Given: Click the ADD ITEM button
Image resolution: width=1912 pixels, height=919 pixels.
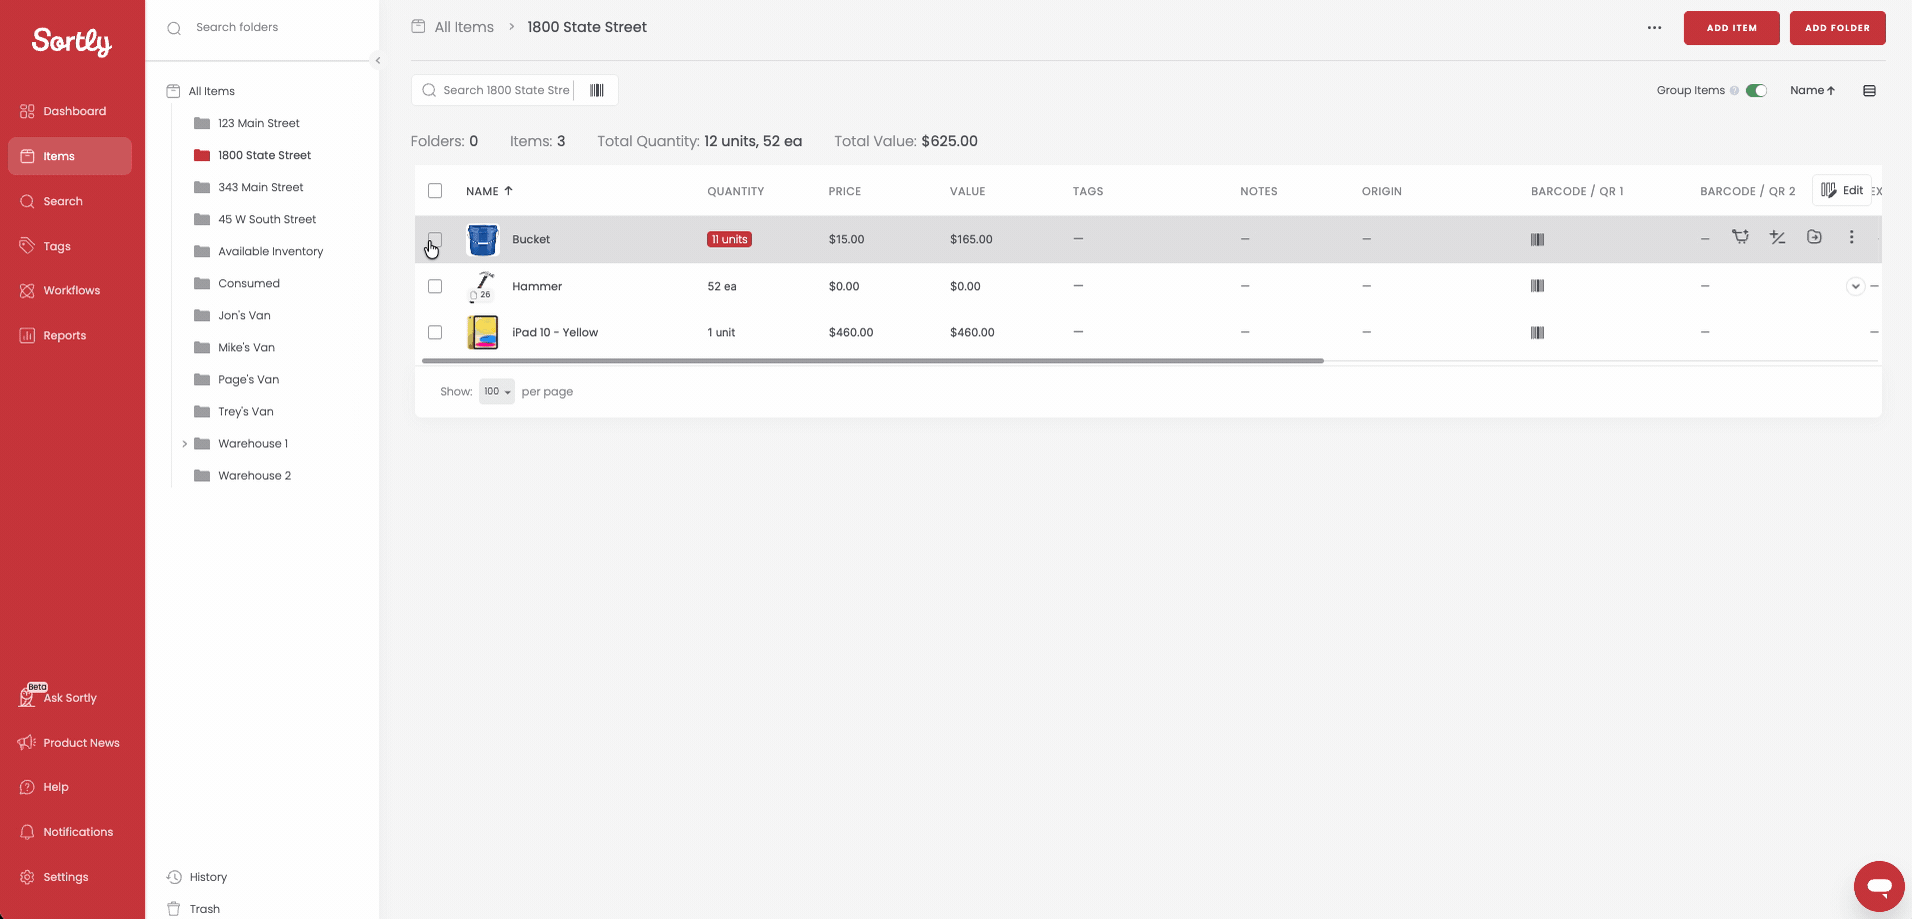Looking at the screenshot, I should click(1731, 28).
